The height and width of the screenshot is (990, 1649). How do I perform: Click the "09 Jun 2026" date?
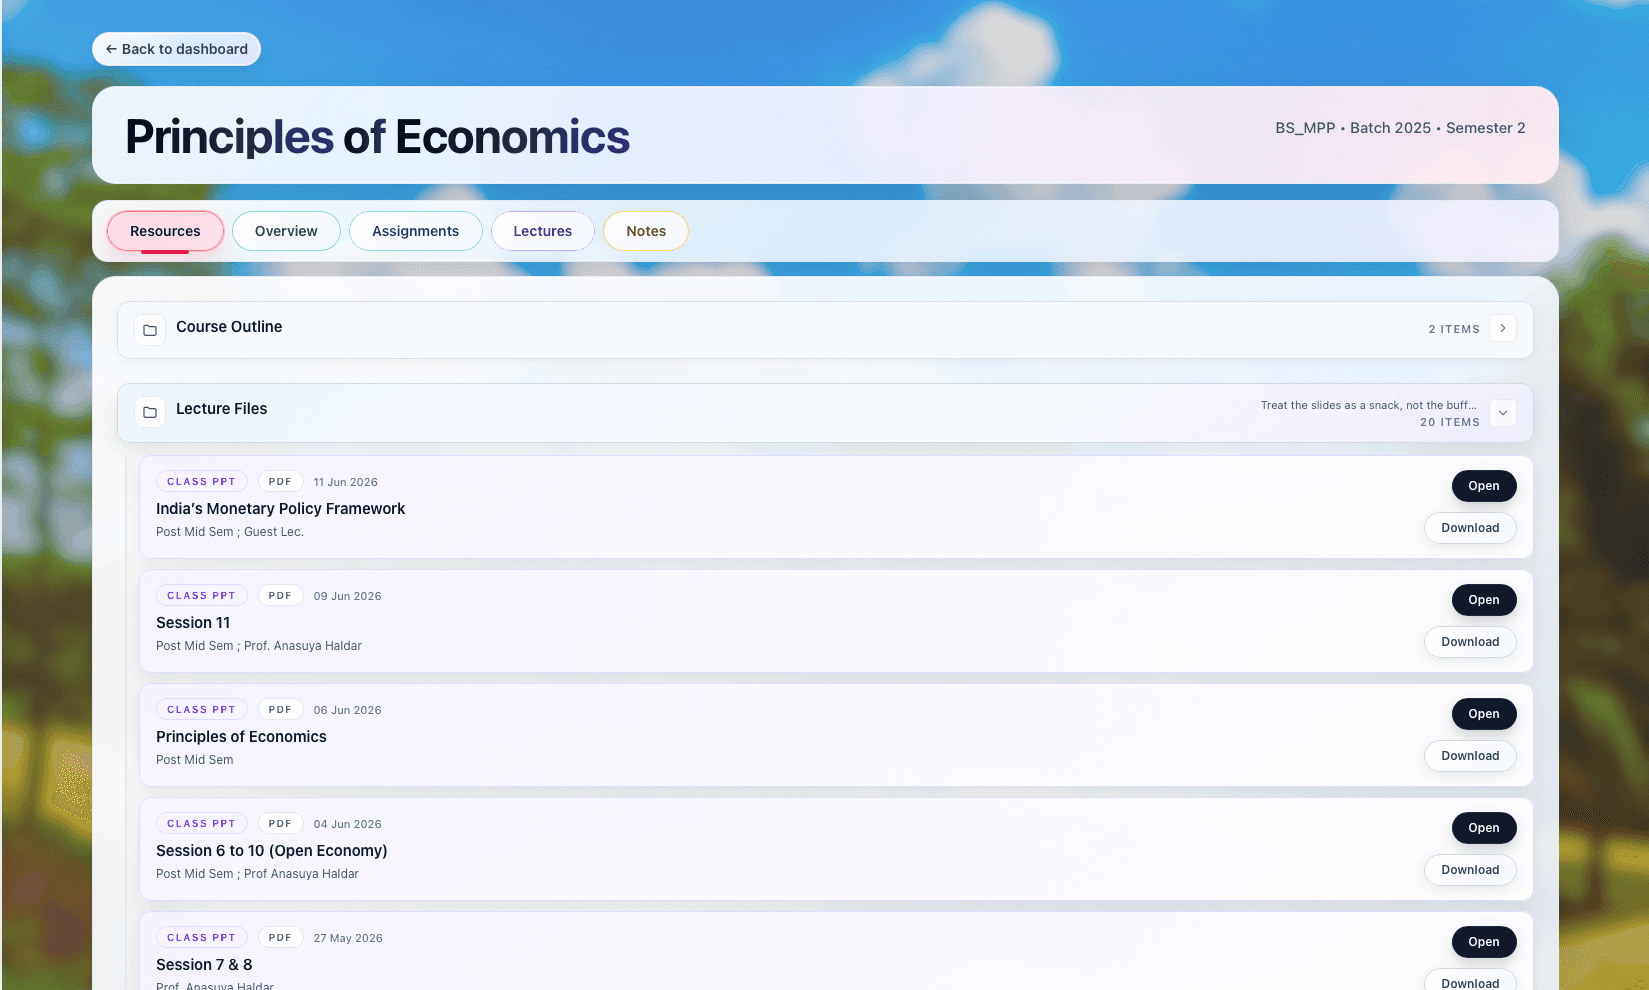point(347,596)
